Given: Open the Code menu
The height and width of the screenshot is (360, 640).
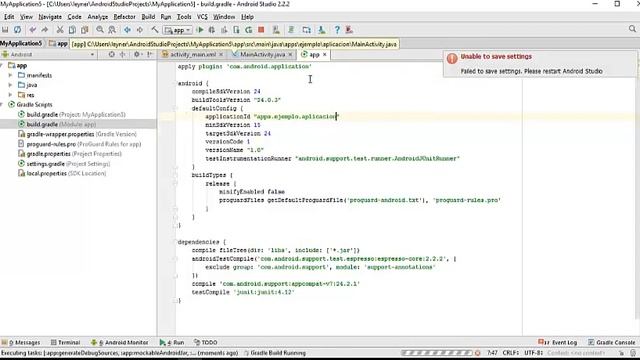Looking at the screenshot, I should [x=74, y=17].
